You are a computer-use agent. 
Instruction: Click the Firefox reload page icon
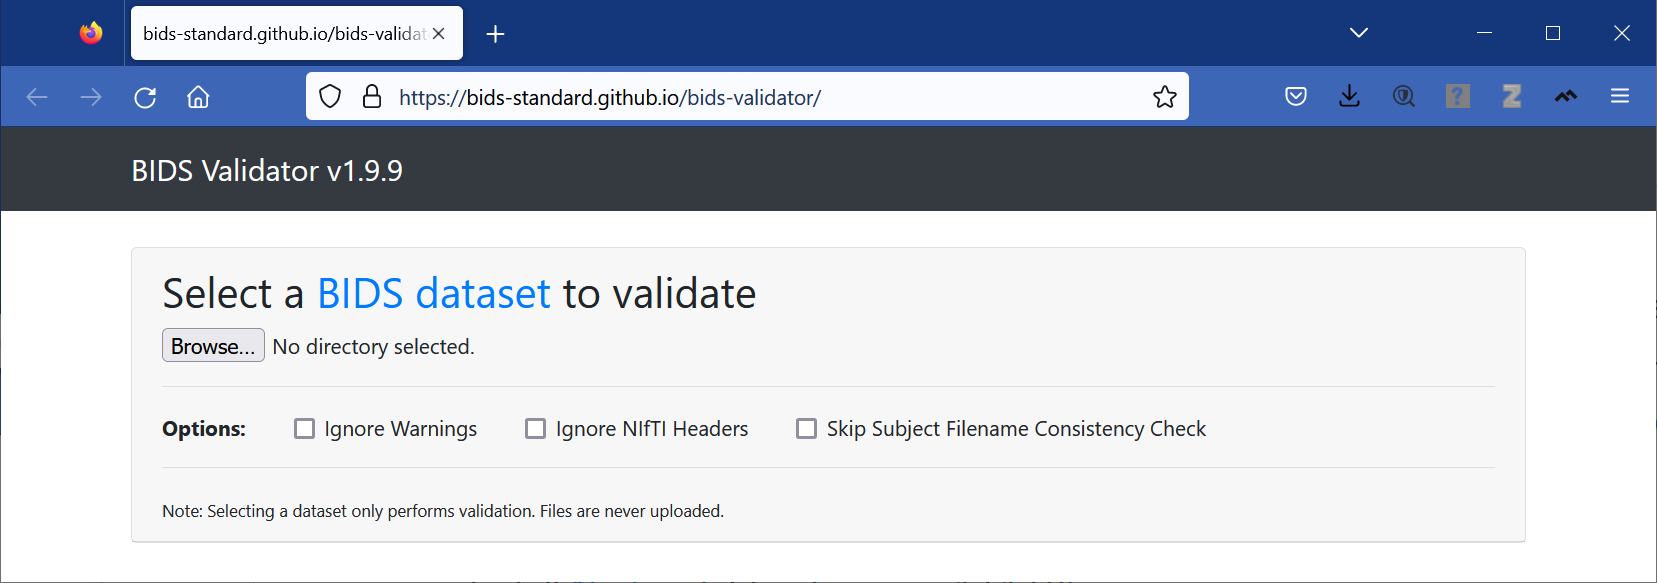[x=145, y=97]
